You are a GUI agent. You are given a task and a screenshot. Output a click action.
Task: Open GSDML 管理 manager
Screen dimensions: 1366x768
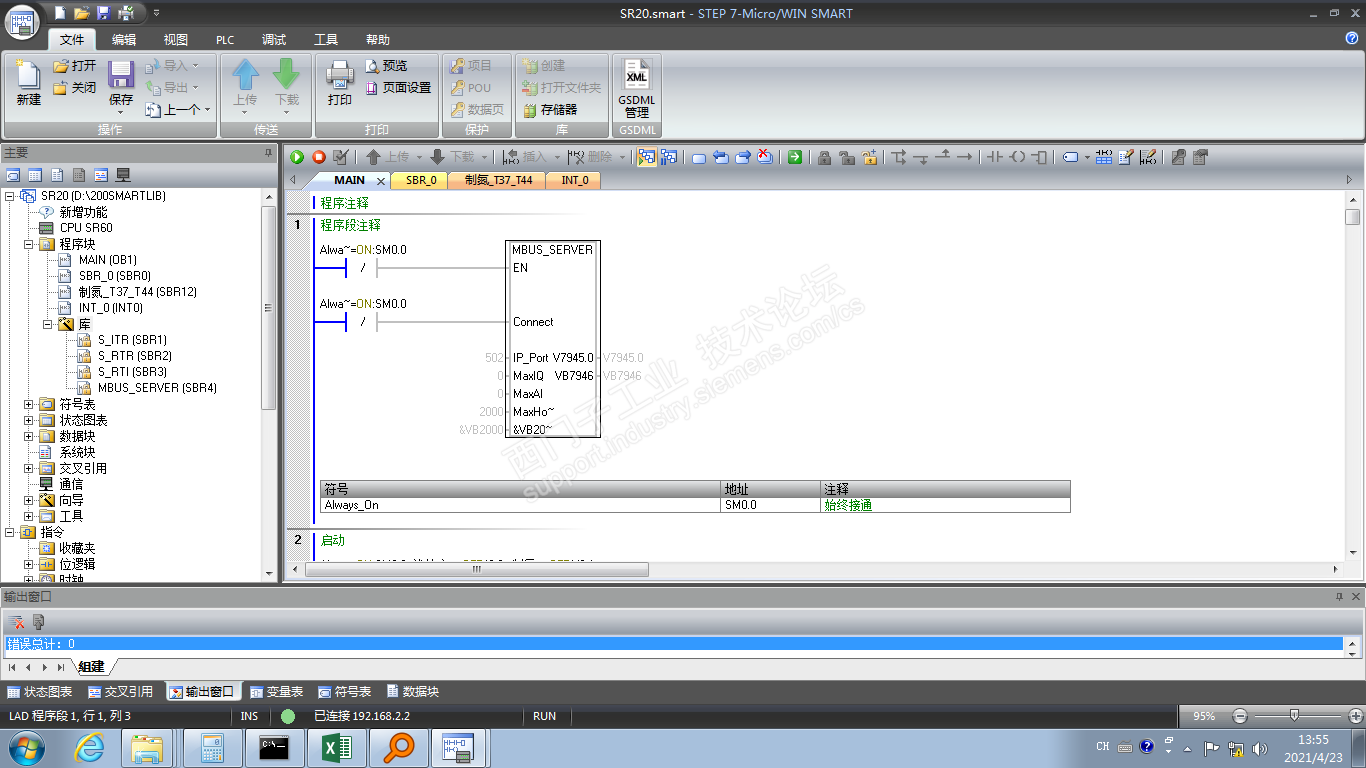click(x=637, y=88)
